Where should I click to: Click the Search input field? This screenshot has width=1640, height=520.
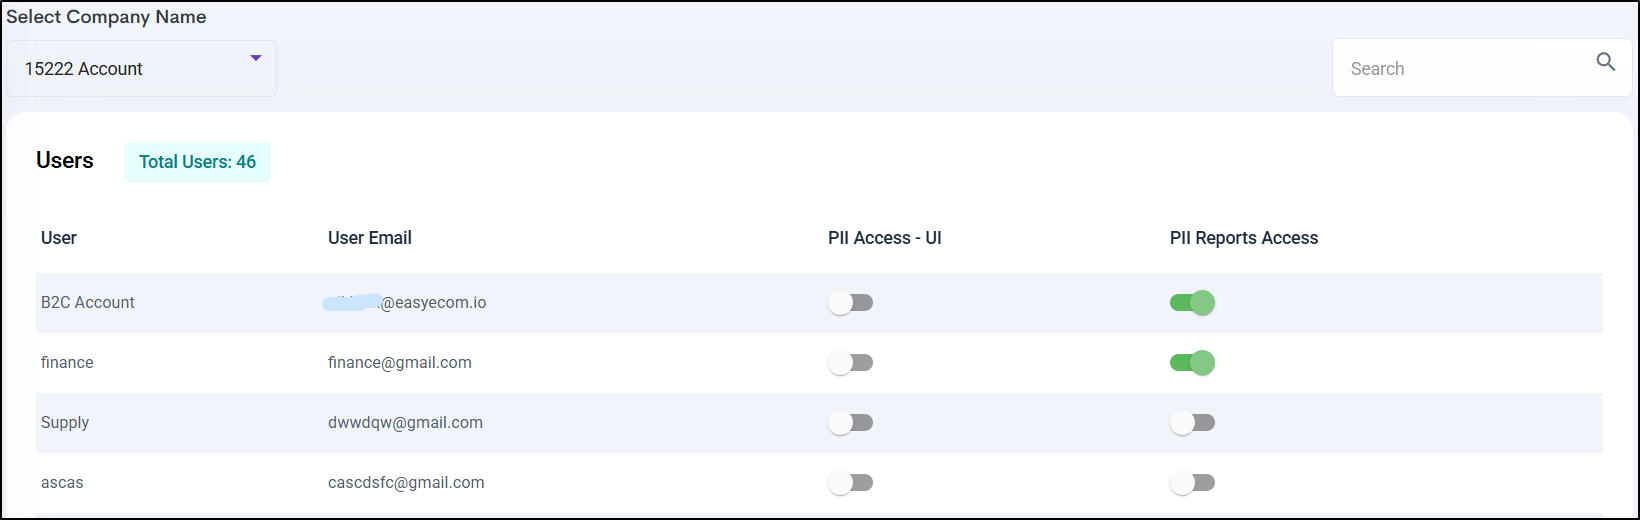tap(1460, 69)
